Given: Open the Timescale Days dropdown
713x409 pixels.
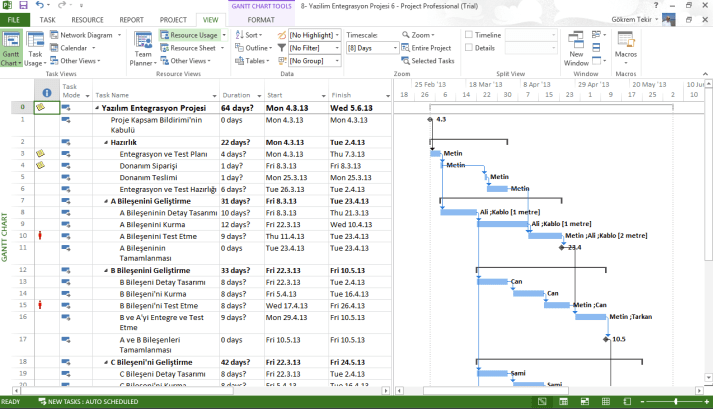Looking at the screenshot, I should click(x=366, y=47).
